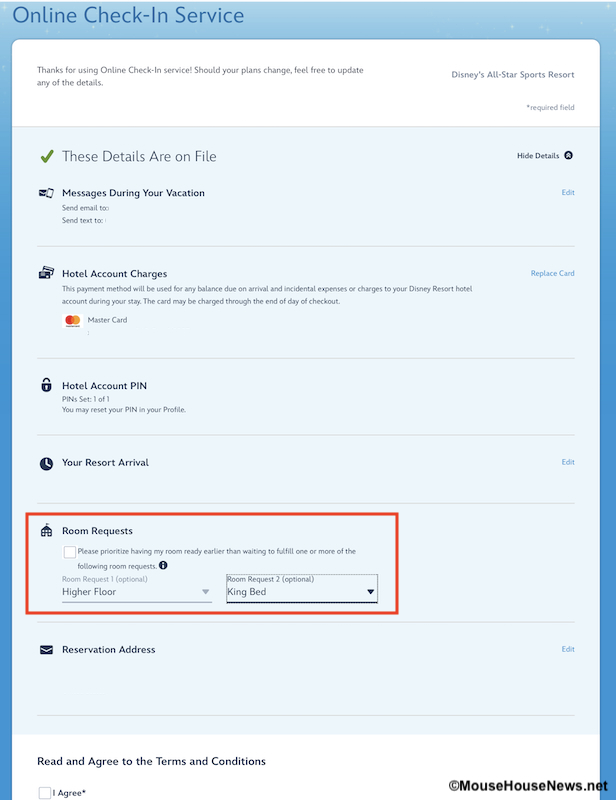Click Replace Card link
The width and height of the screenshot is (616, 800).
(552, 273)
